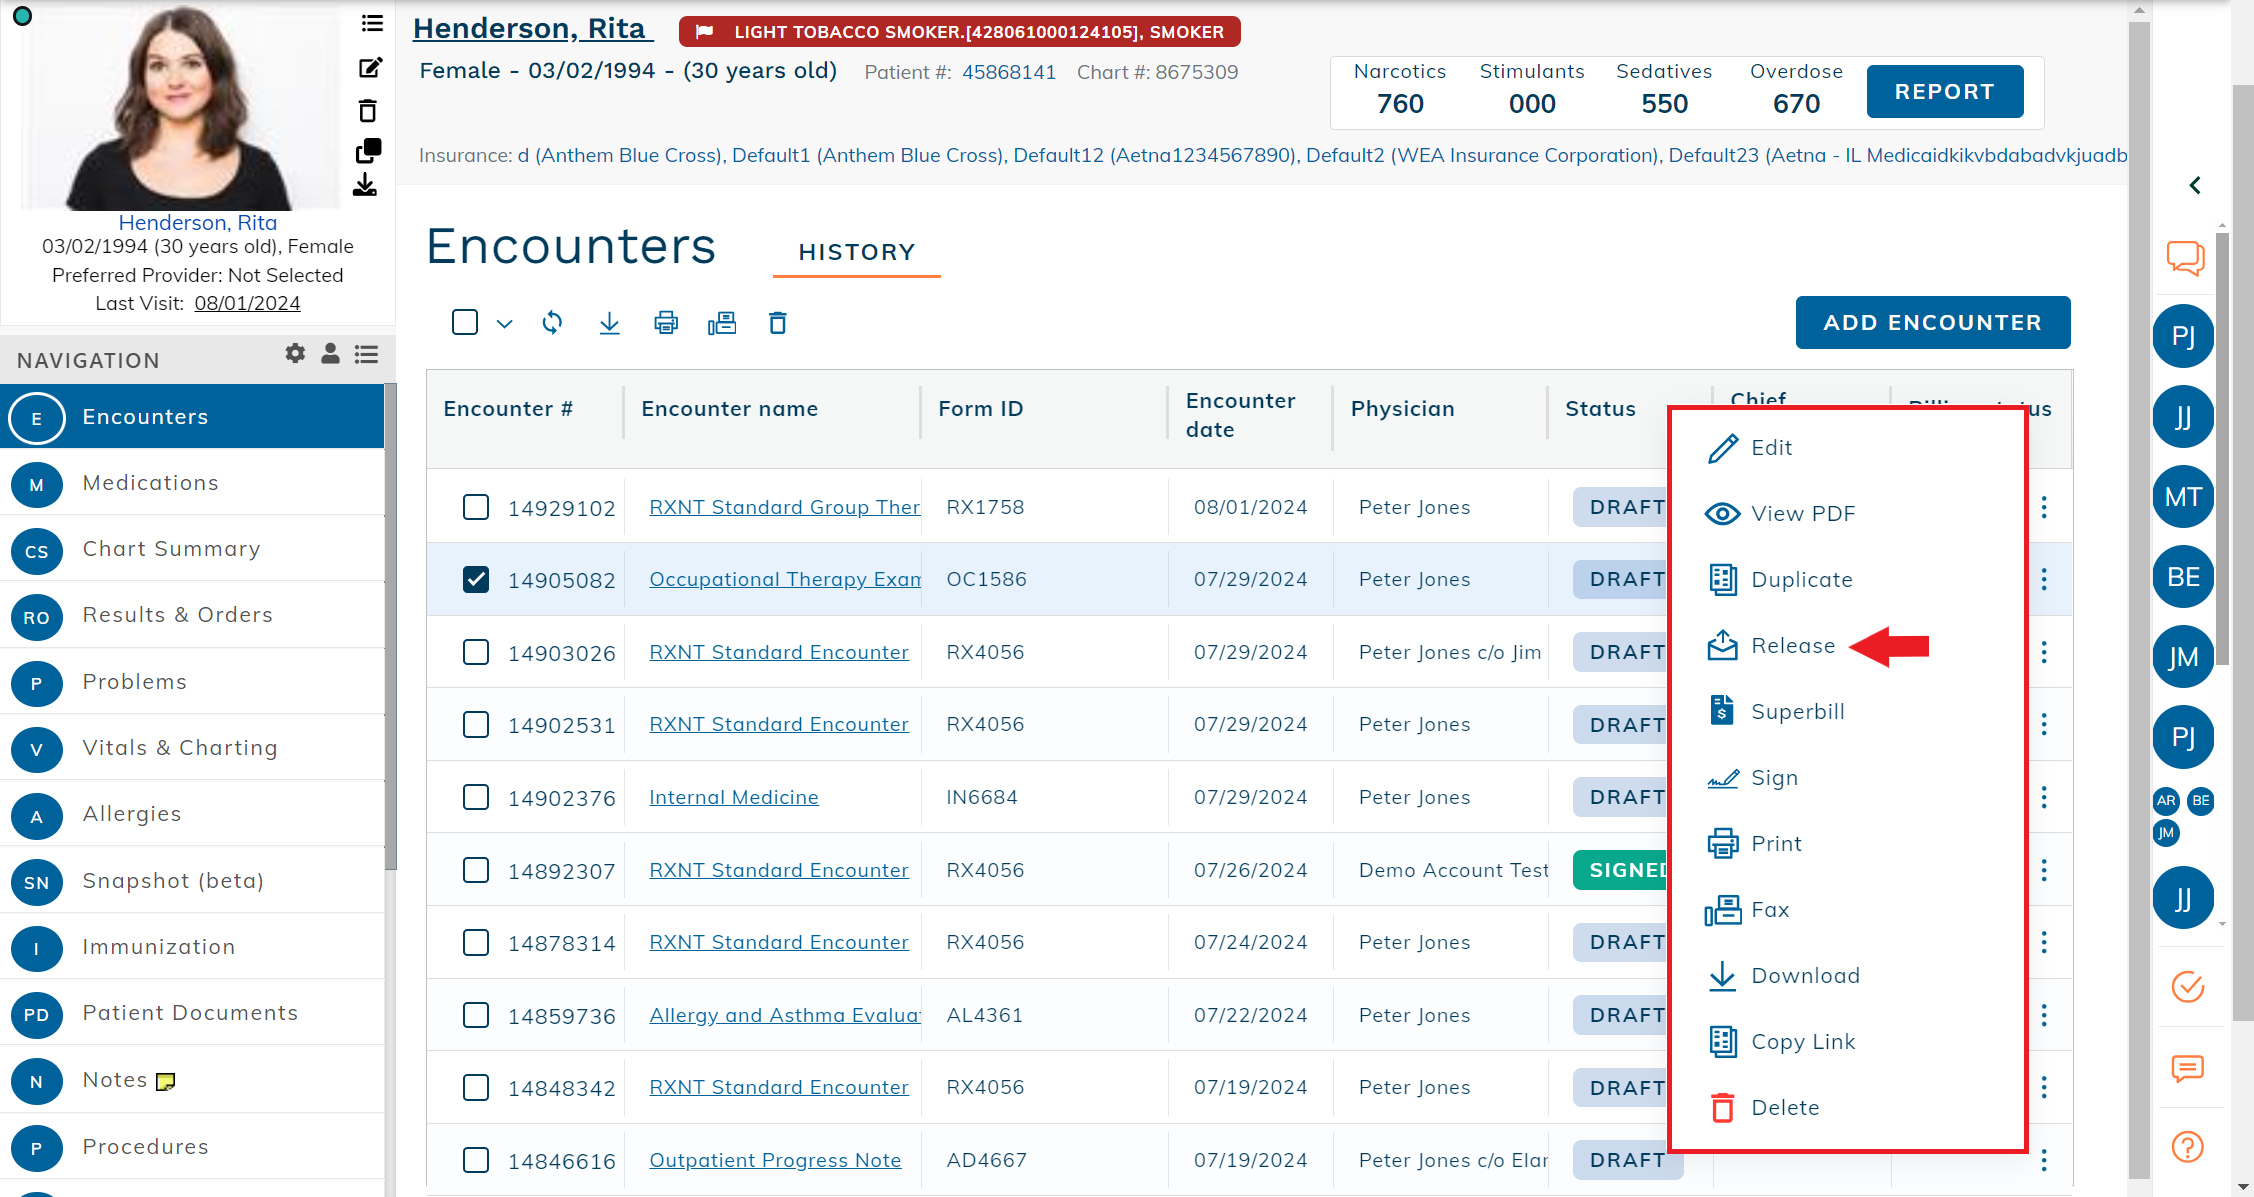Switch to the HISTORY tab
The image size is (2254, 1197).
[856, 252]
